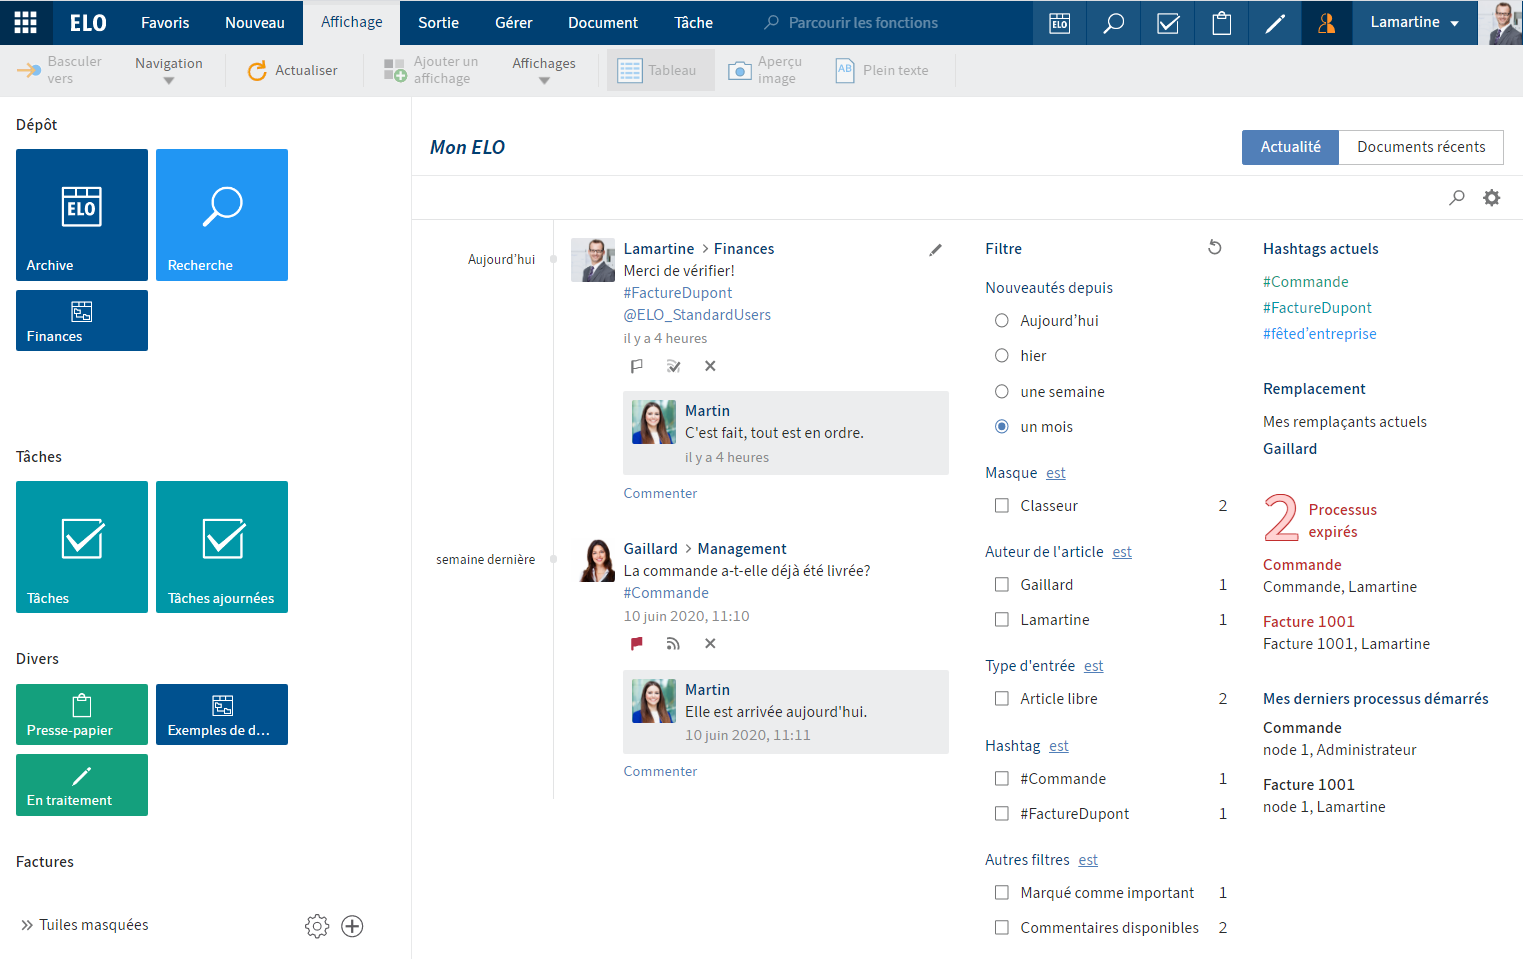This screenshot has width=1523, height=959.
Task: Check the Lamartine author checkbox
Action: tap(1001, 620)
